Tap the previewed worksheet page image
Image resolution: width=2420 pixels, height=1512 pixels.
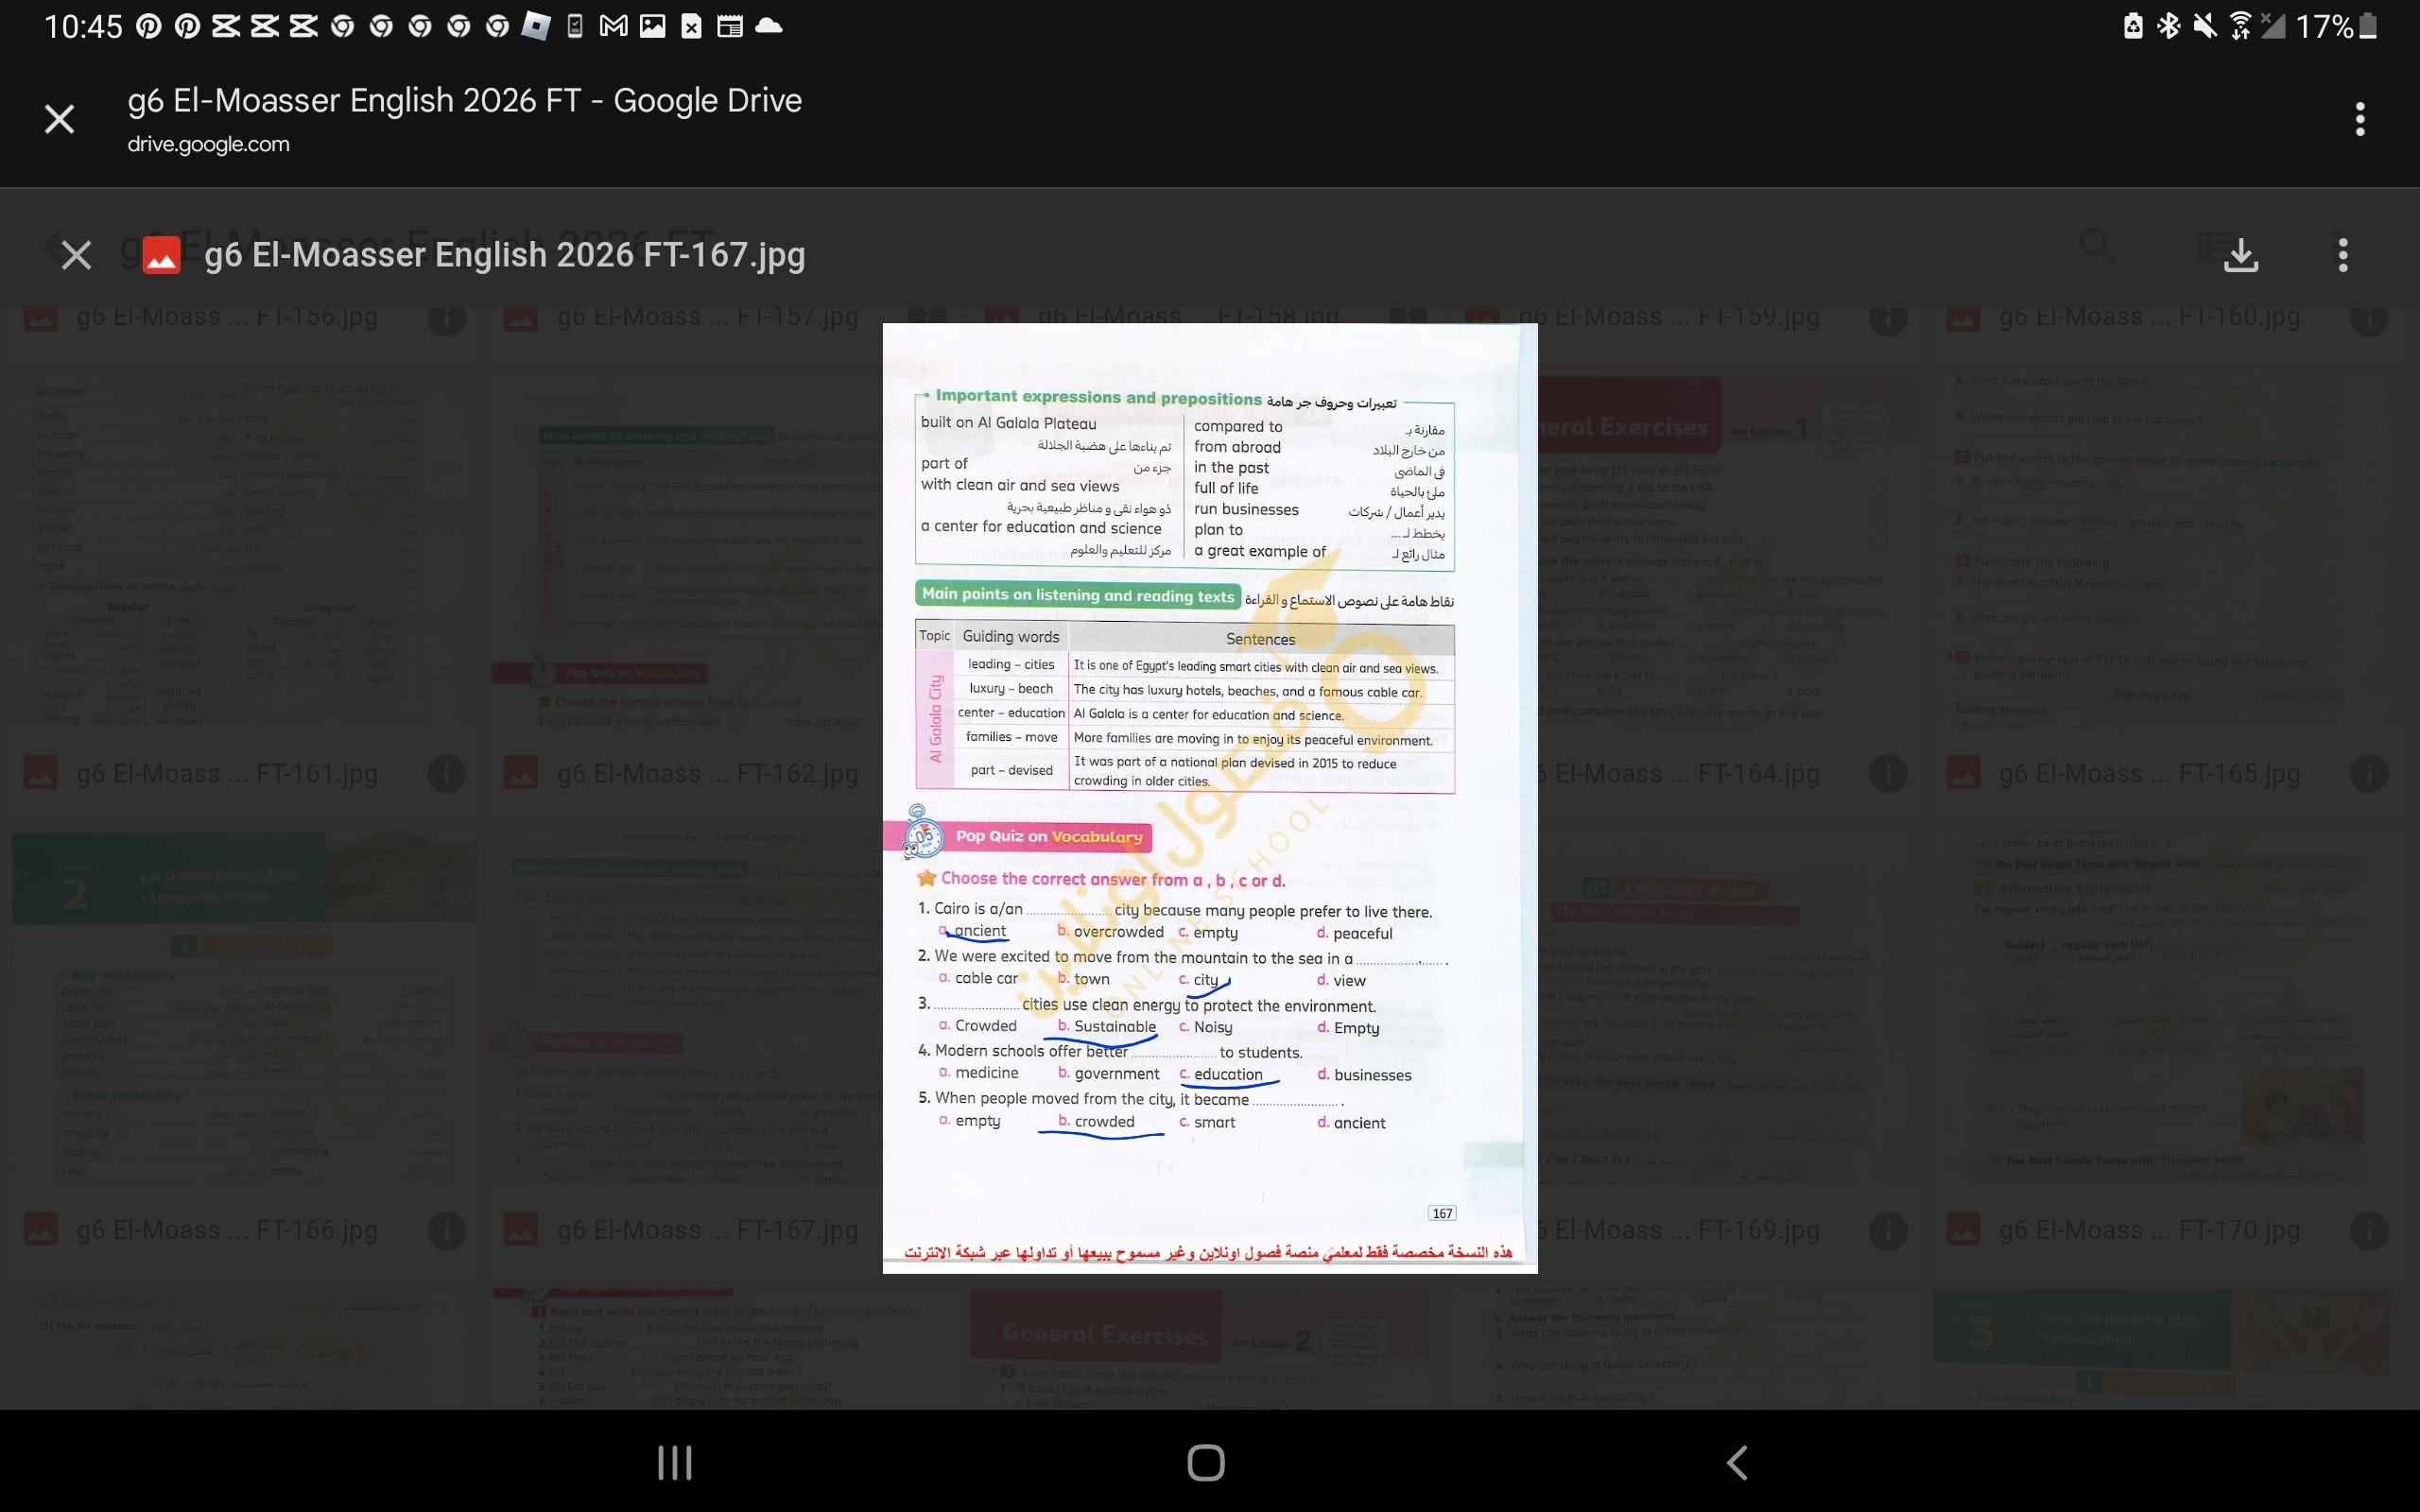point(1209,797)
